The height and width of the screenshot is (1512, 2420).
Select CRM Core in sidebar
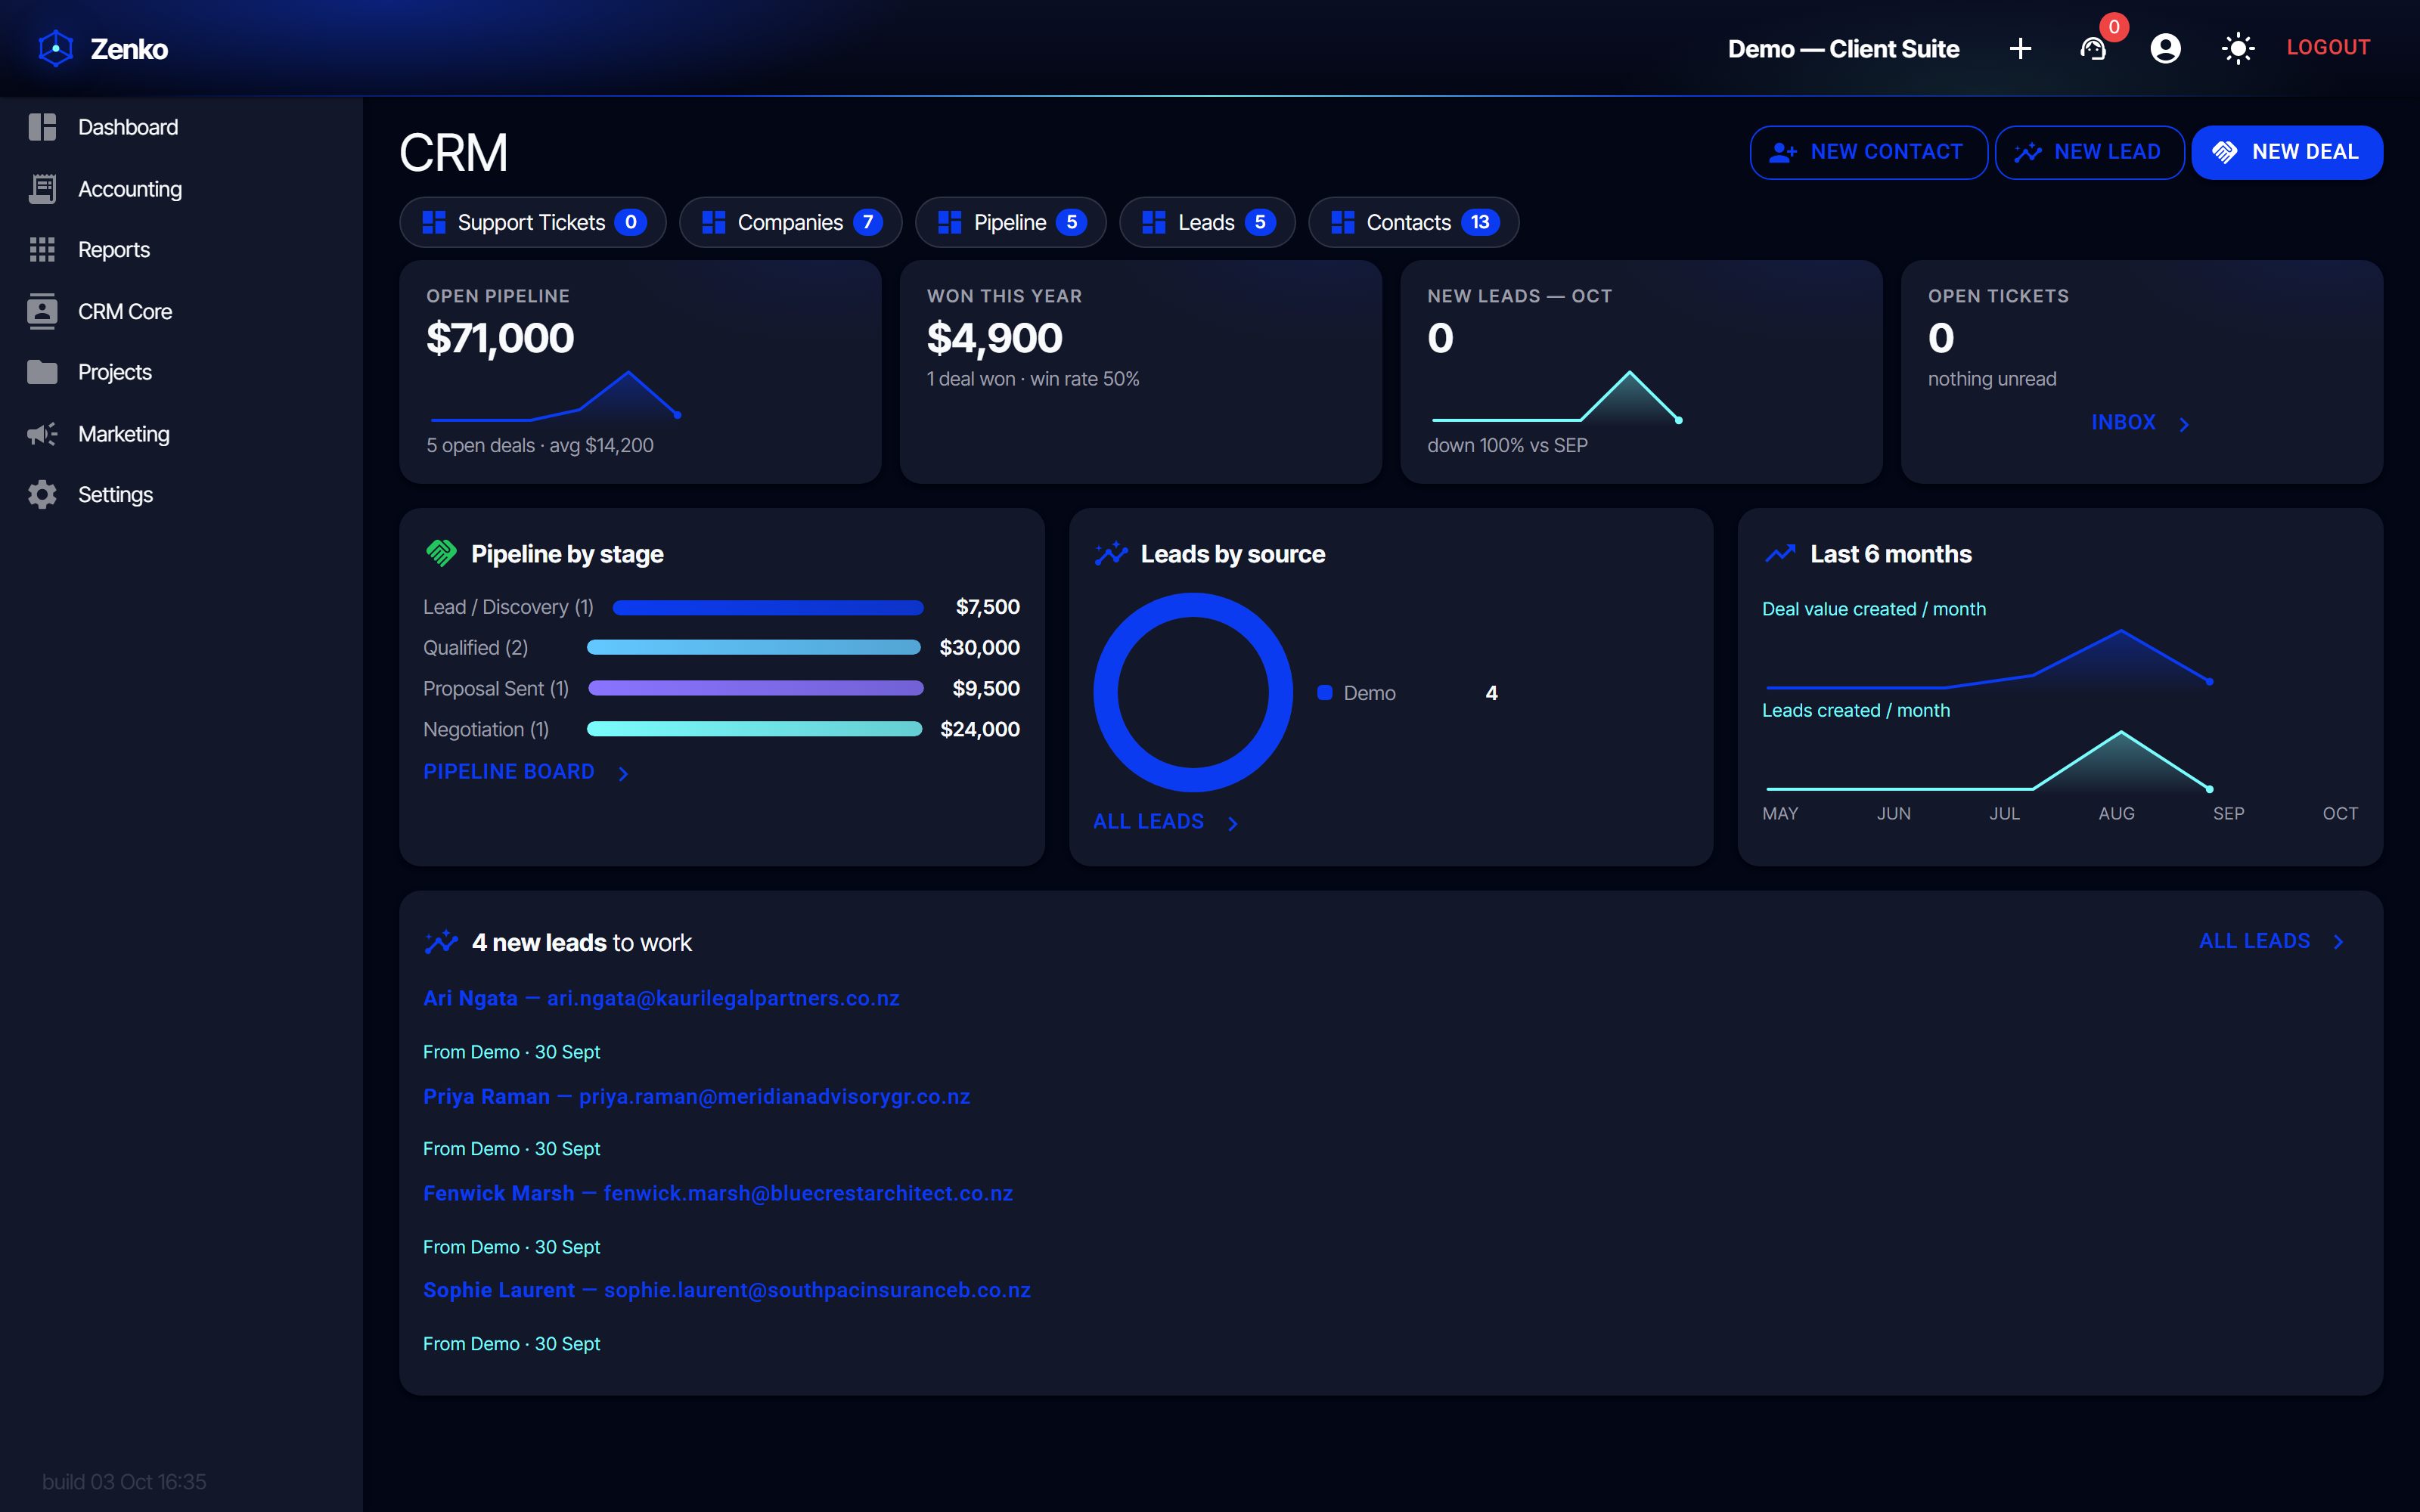(x=181, y=311)
